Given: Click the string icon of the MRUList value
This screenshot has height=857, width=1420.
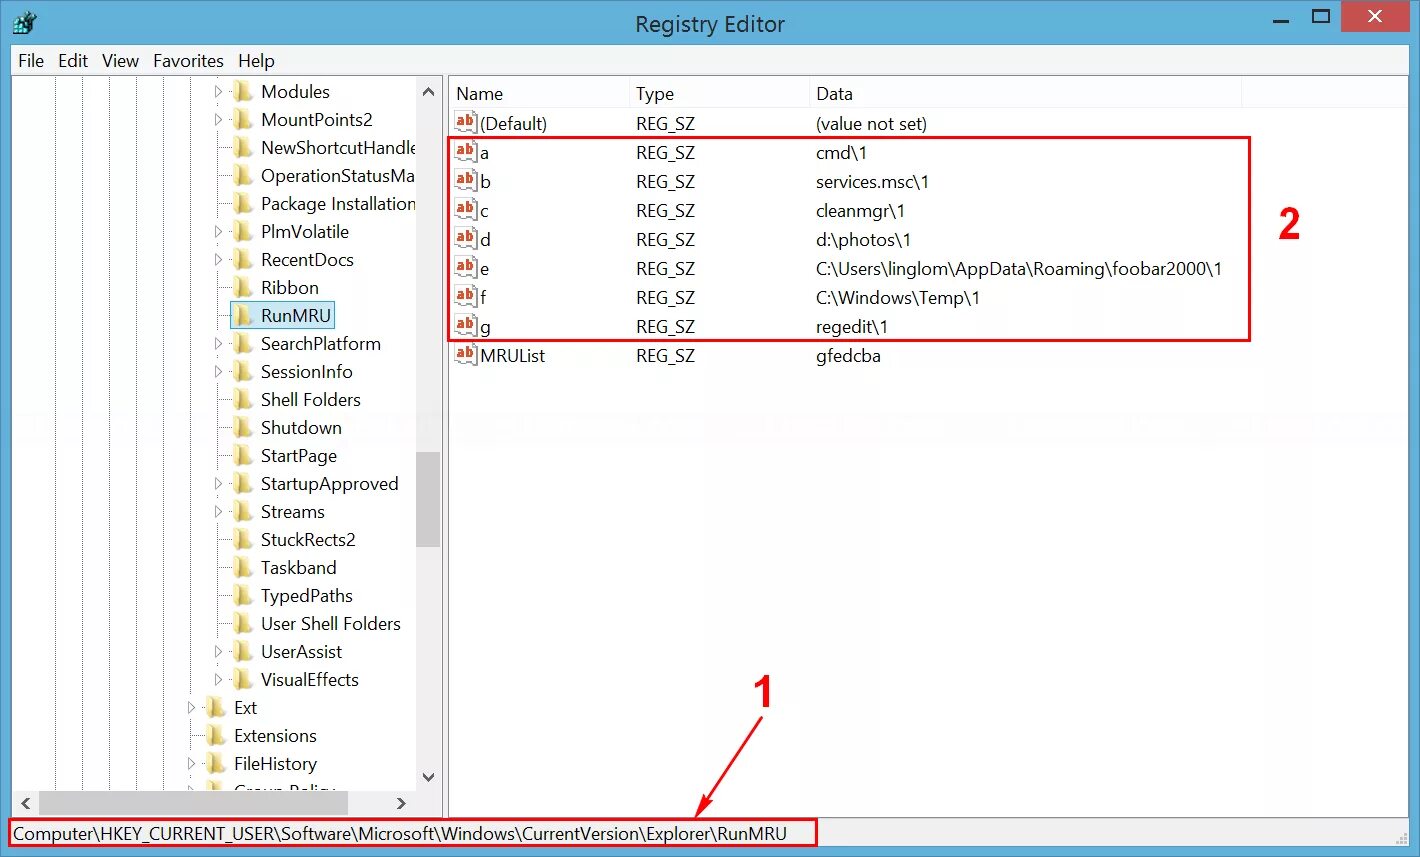Looking at the screenshot, I should (x=466, y=355).
